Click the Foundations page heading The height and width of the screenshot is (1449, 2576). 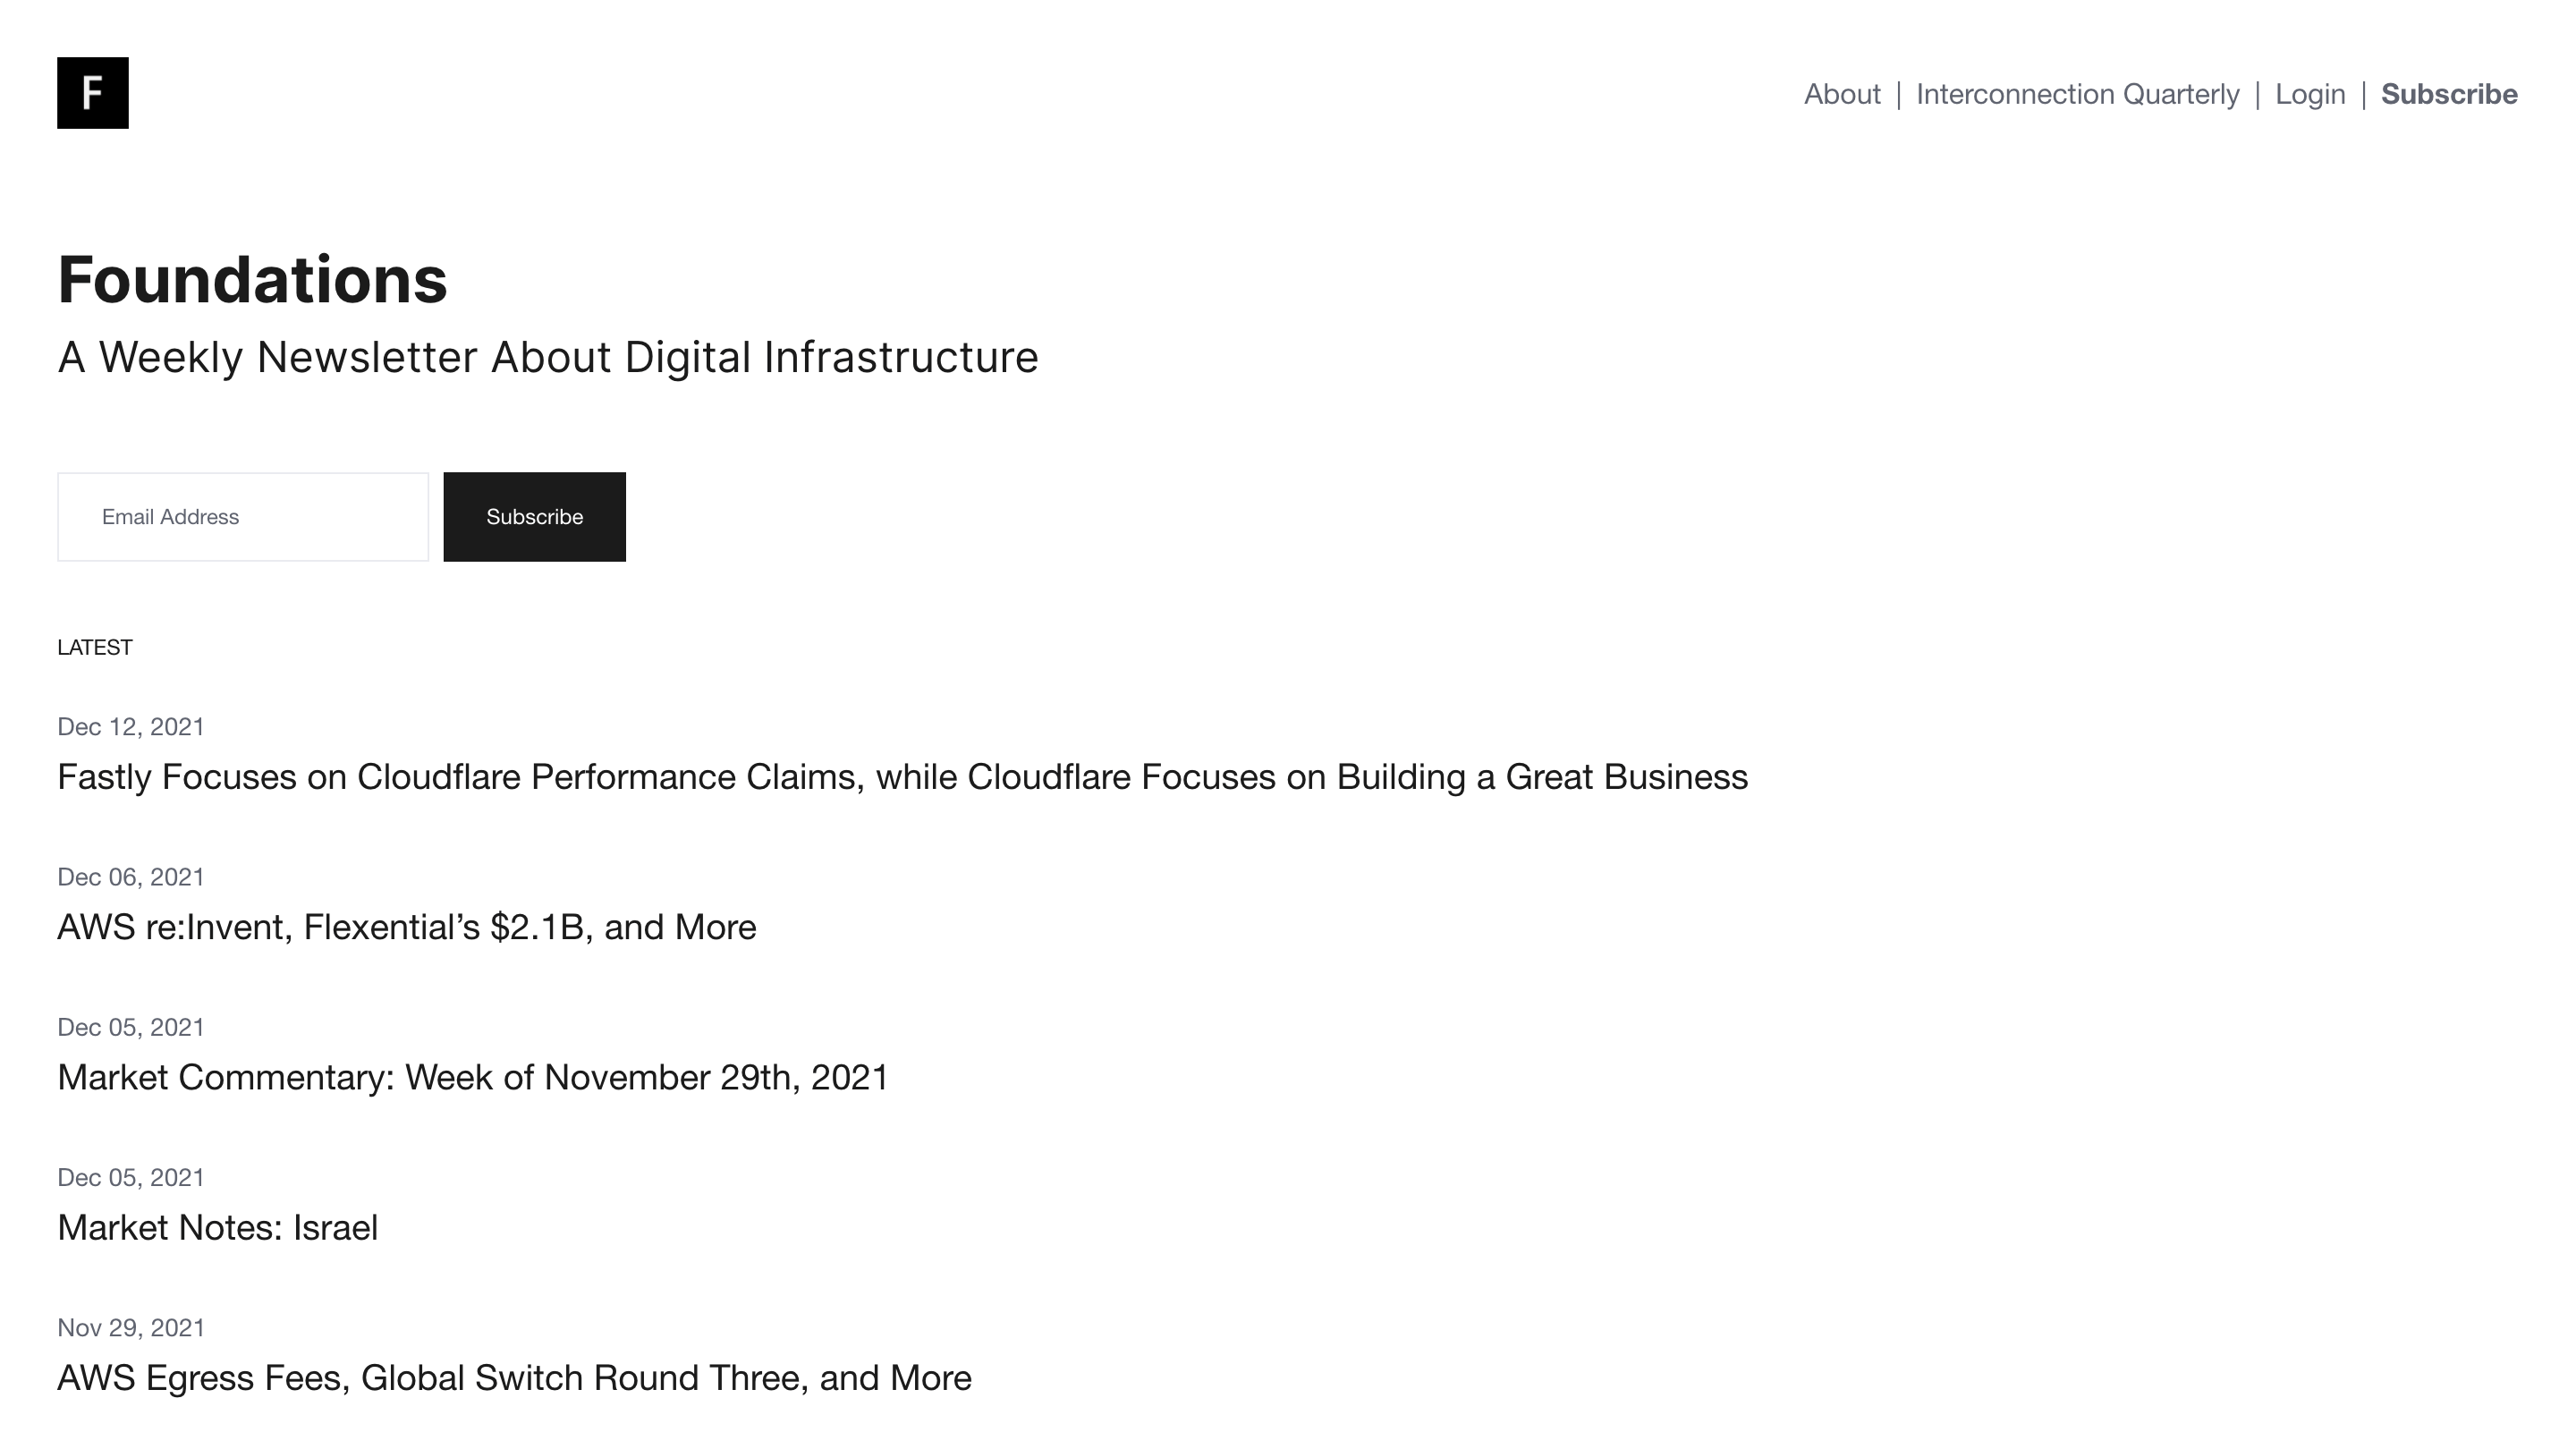252,279
